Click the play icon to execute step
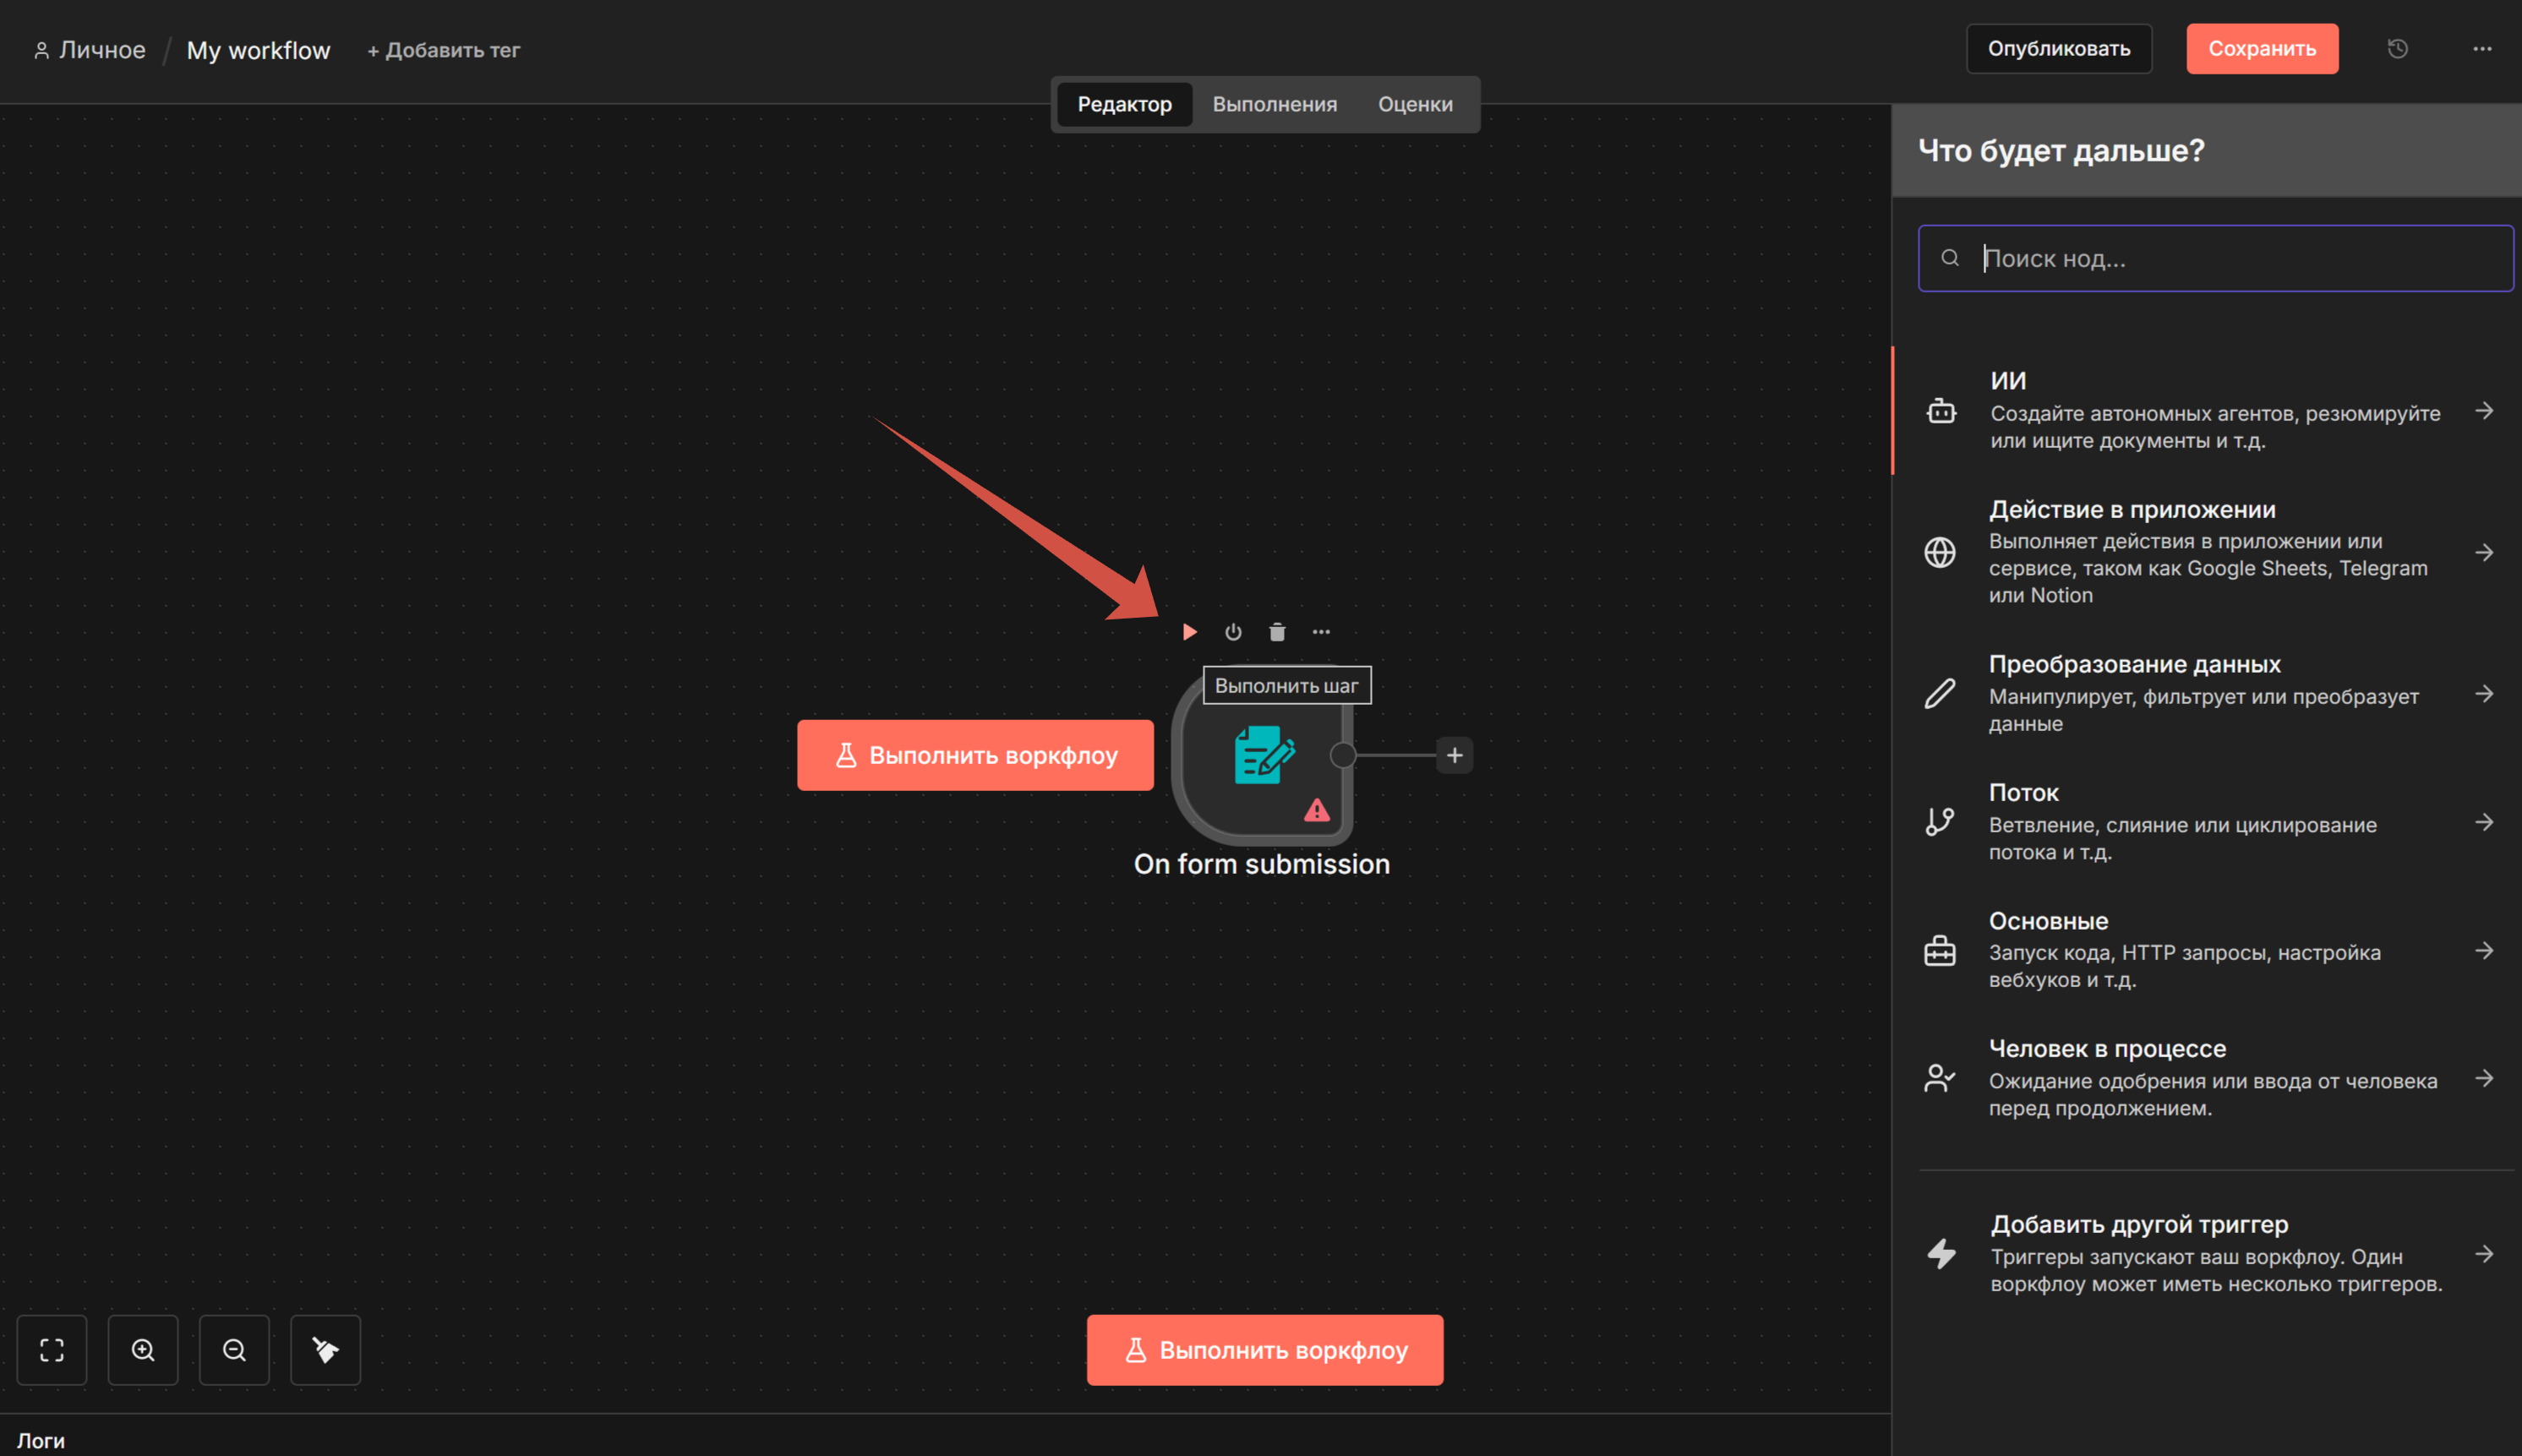Viewport: 2522px width, 1456px height. [1189, 632]
